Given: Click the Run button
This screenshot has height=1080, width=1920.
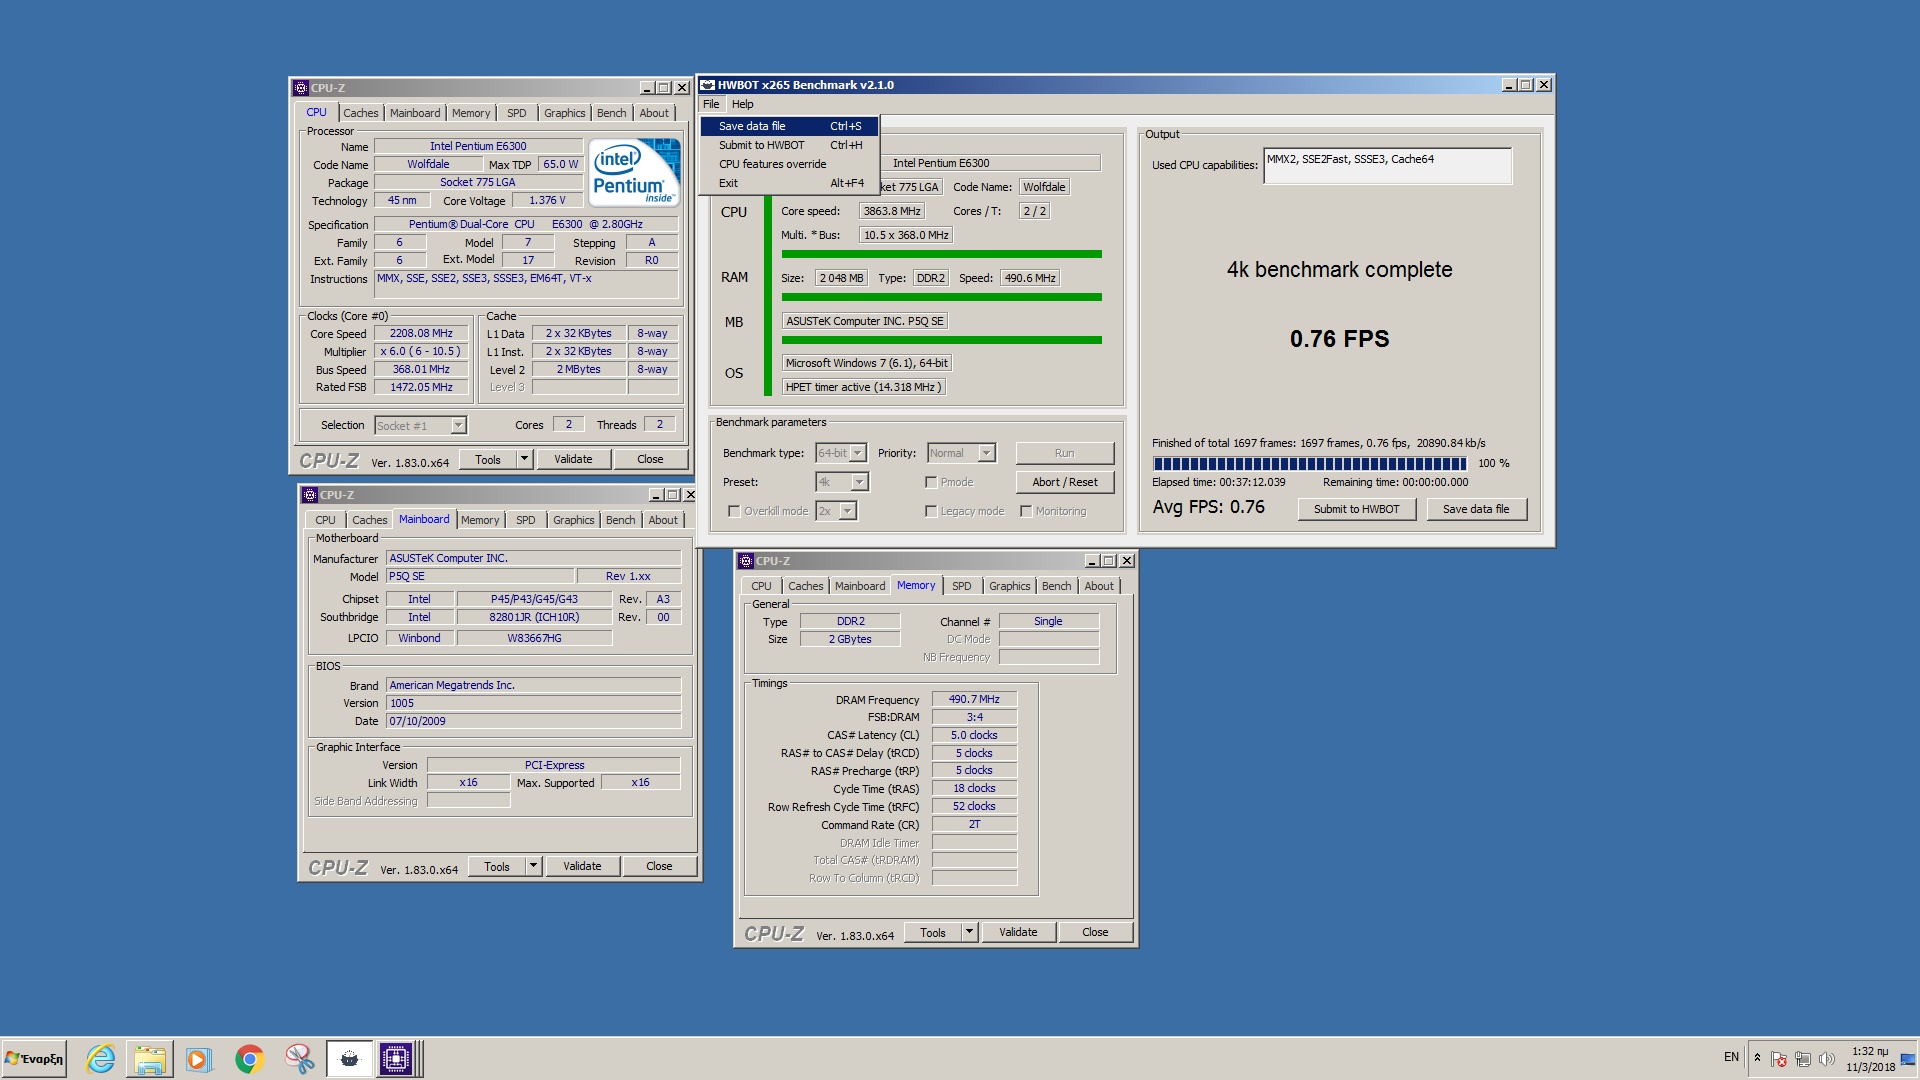Looking at the screenshot, I should [x=1064, y=453].
